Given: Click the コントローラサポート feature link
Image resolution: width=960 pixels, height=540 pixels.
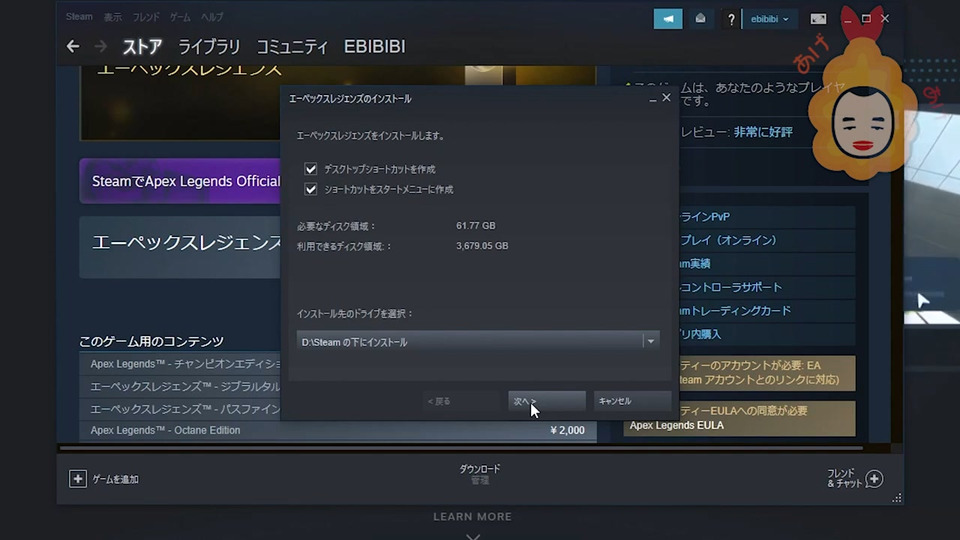Looking at the screenshot, I should pyautogui.click(x=767, y=287).
